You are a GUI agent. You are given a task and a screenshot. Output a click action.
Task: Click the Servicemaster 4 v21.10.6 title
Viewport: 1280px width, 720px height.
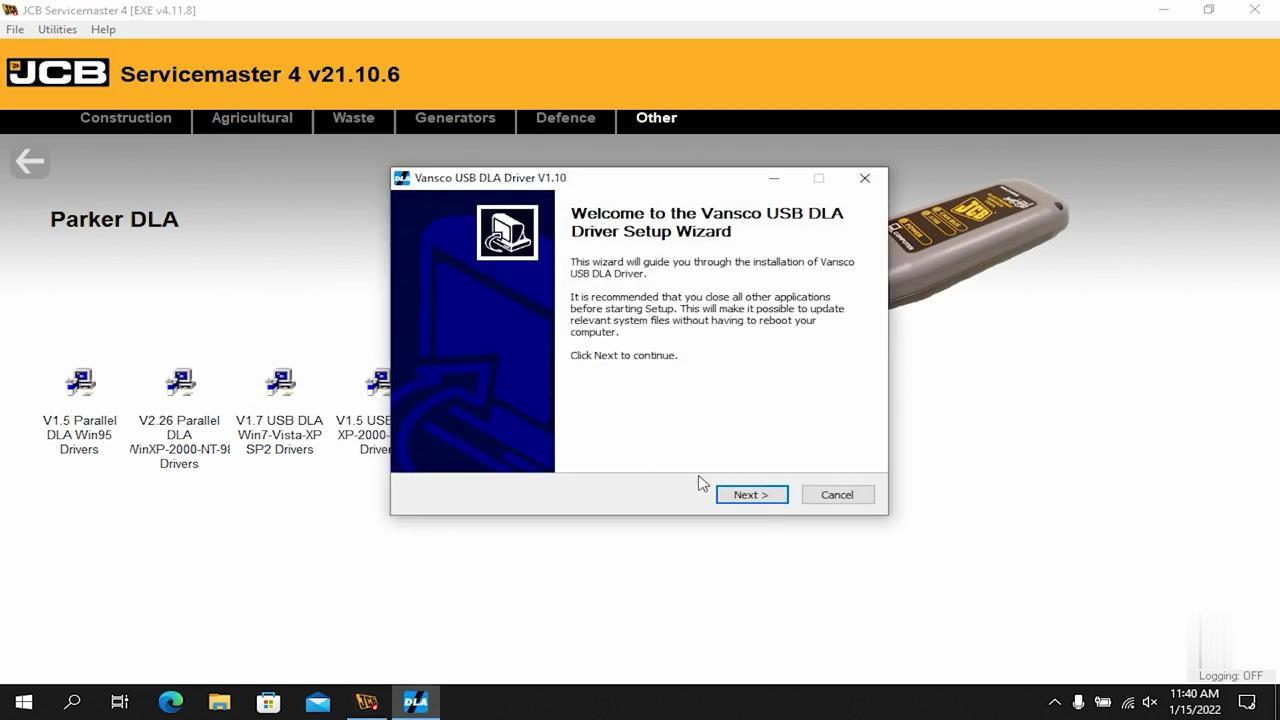click(260, 74)
